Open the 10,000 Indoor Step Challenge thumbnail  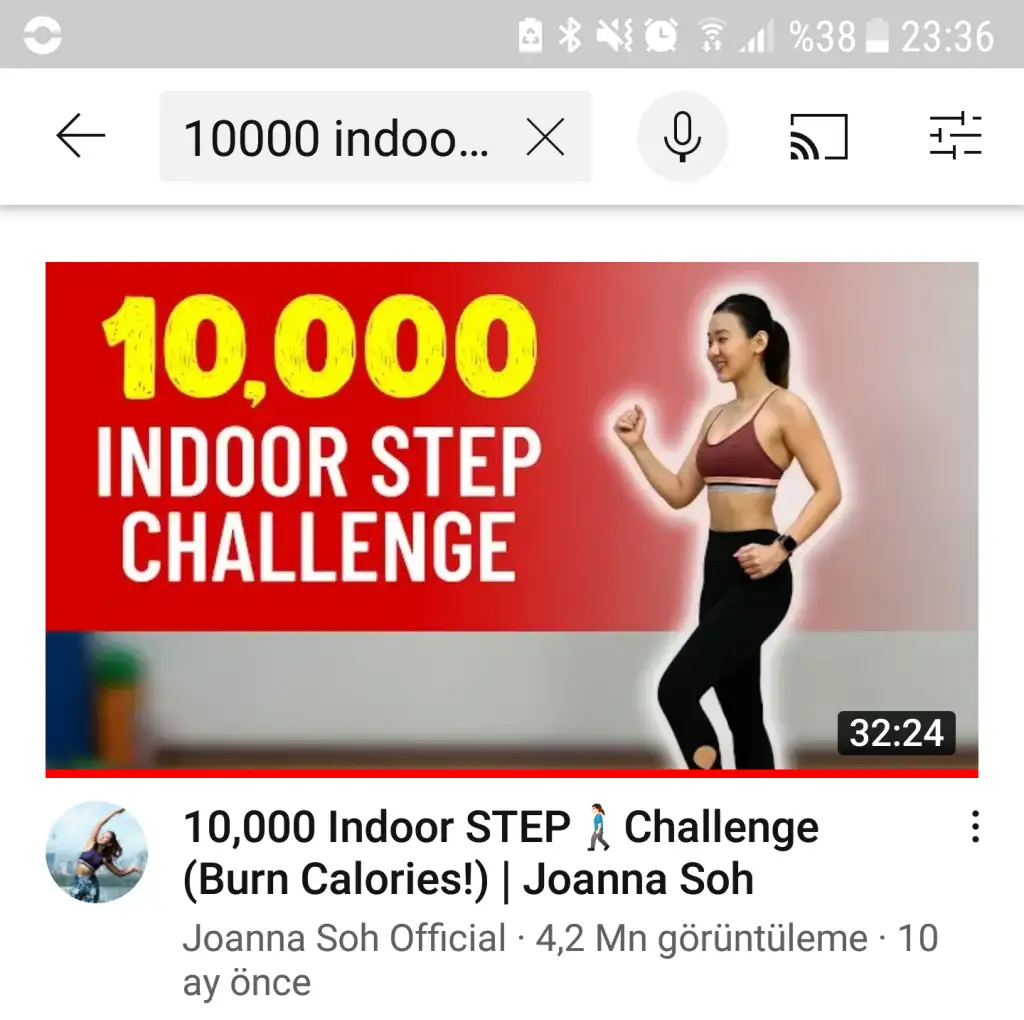click(x=511, y=516)
